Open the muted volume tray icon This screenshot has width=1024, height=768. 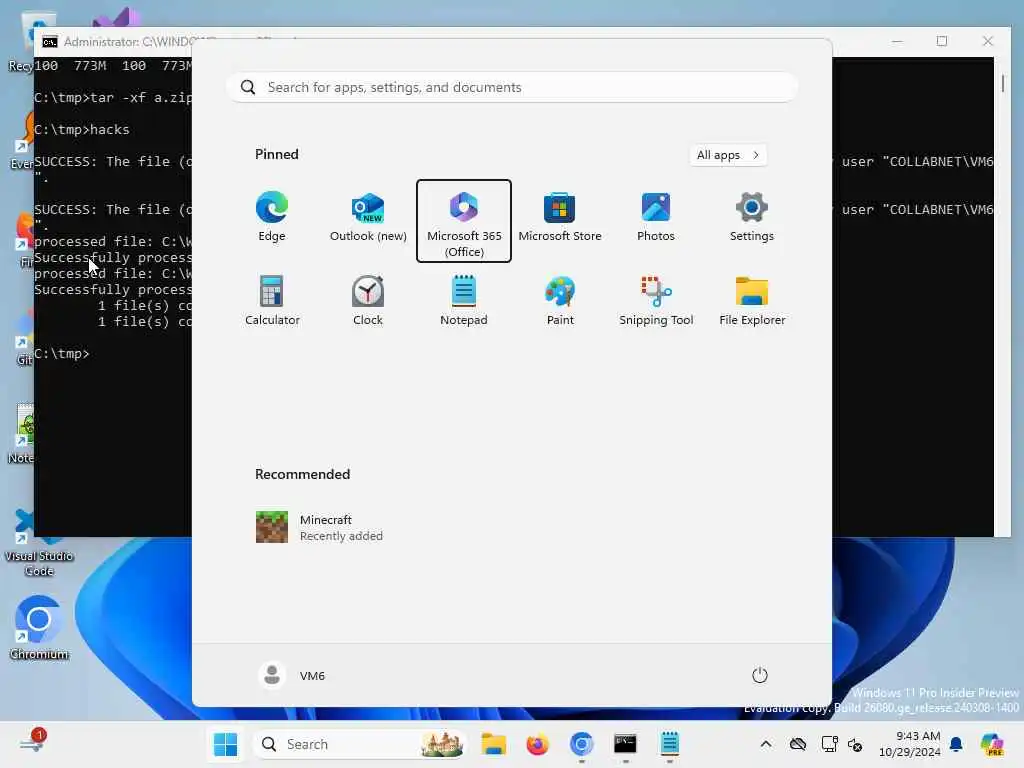[x=855, y=744]
